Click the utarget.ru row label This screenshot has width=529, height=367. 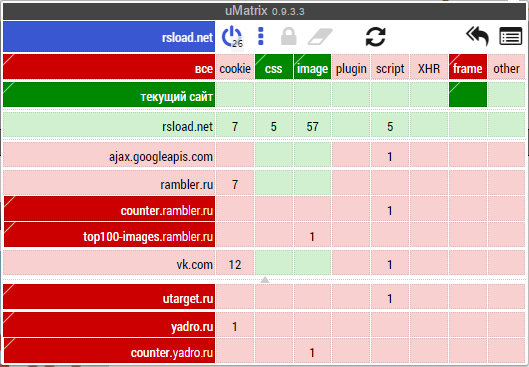pyautogui.click(x=109, y=297)
